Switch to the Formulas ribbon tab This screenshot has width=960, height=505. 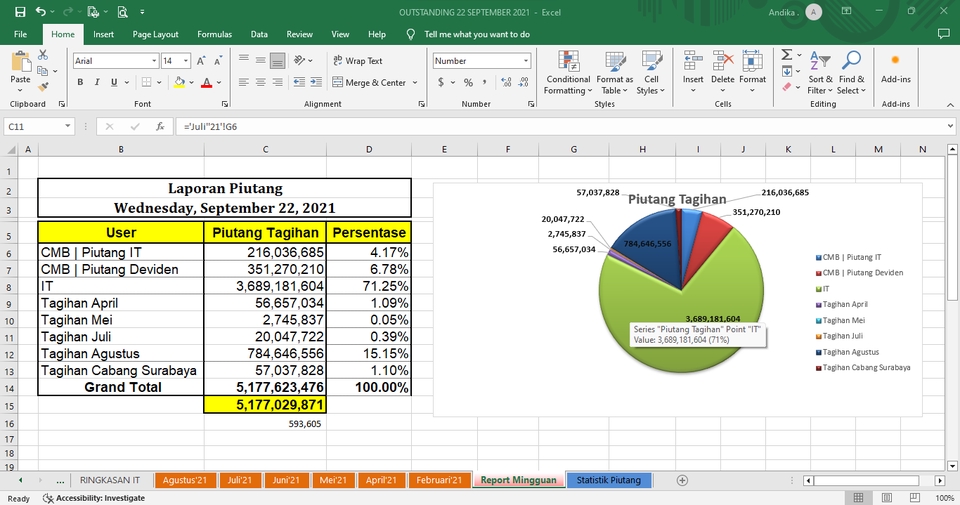214,34
